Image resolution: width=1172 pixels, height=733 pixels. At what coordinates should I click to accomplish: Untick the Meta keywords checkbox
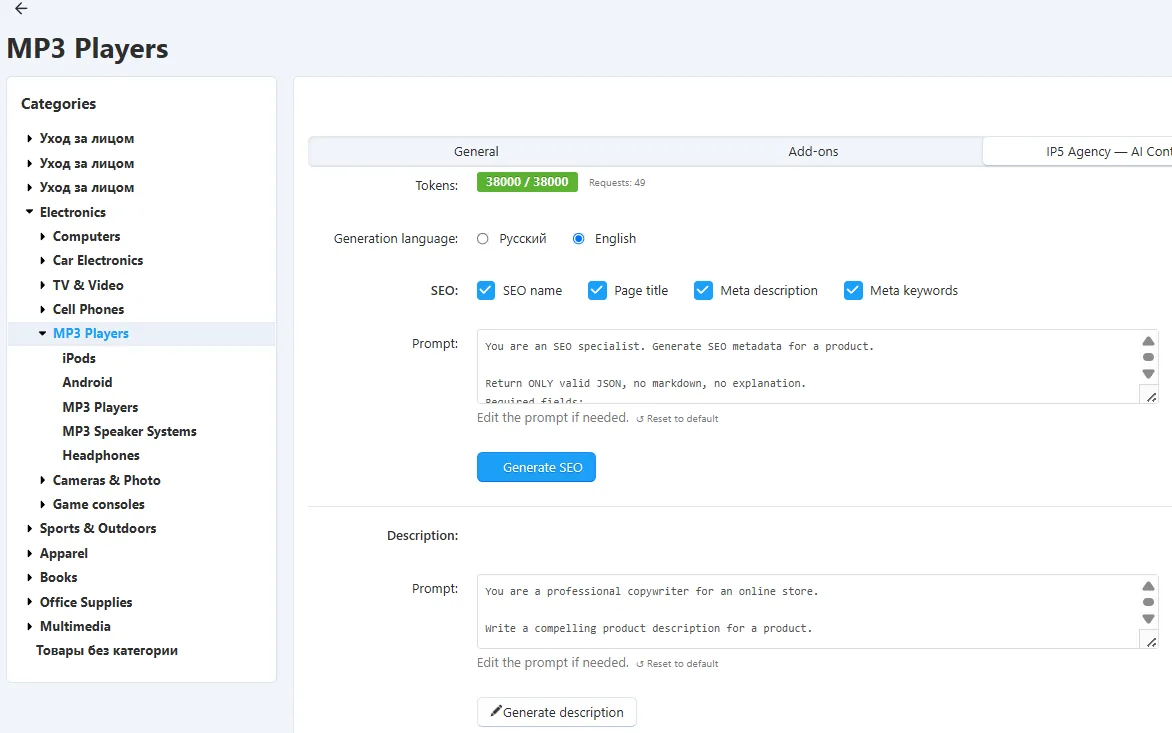[853, 291]
